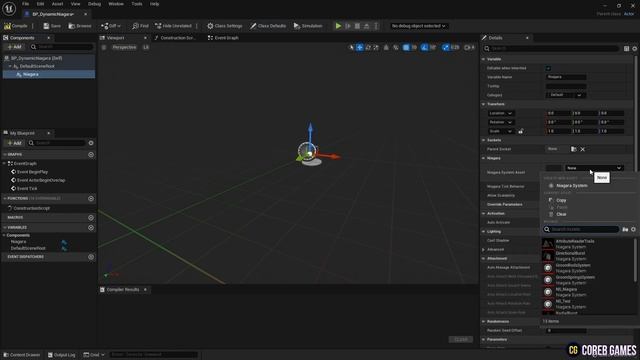Open the Details panel settings gear
Viewport: 640px width, 360px height.
[x=635, y=48]
